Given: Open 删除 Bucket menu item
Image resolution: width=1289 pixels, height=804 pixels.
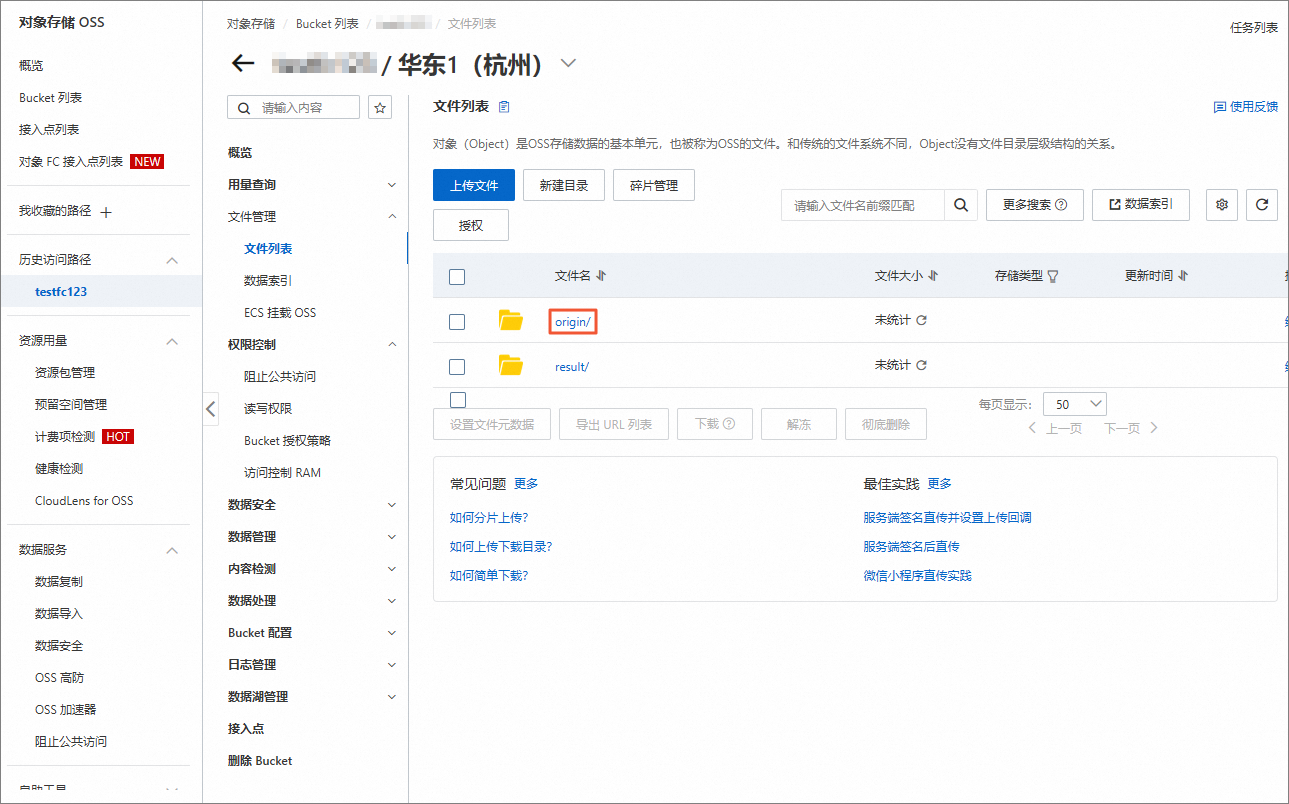Looking at the screenshot, I should point(260,761).
